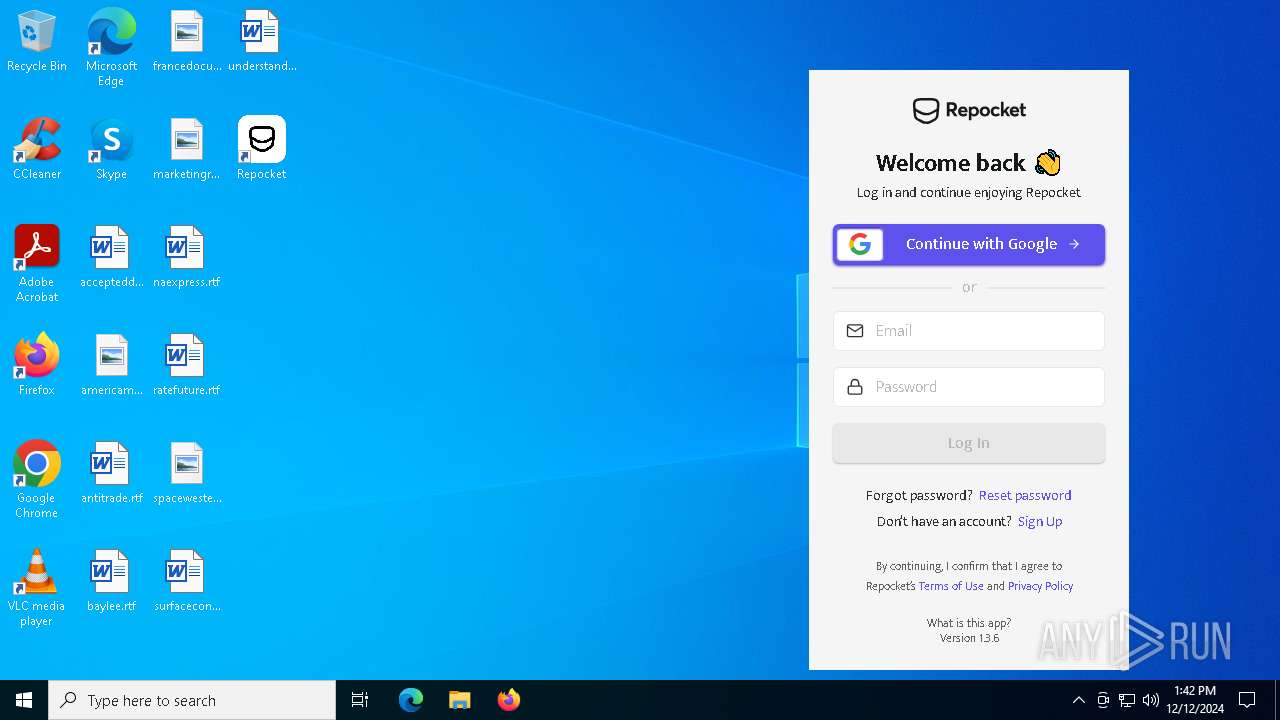Screen dimensions: 1280x720
Task: Select the acceptedd... Word document
Action: (111, 257)
